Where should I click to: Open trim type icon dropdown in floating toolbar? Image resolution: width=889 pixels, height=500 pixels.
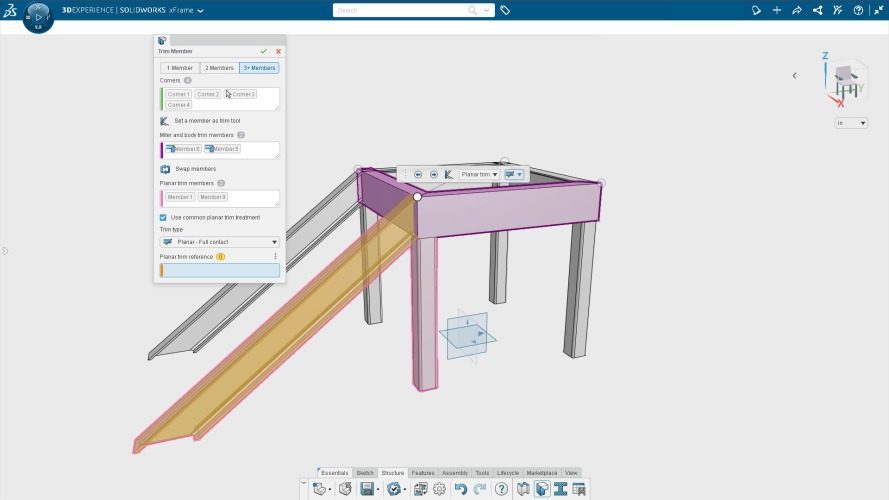pos(514,175)
